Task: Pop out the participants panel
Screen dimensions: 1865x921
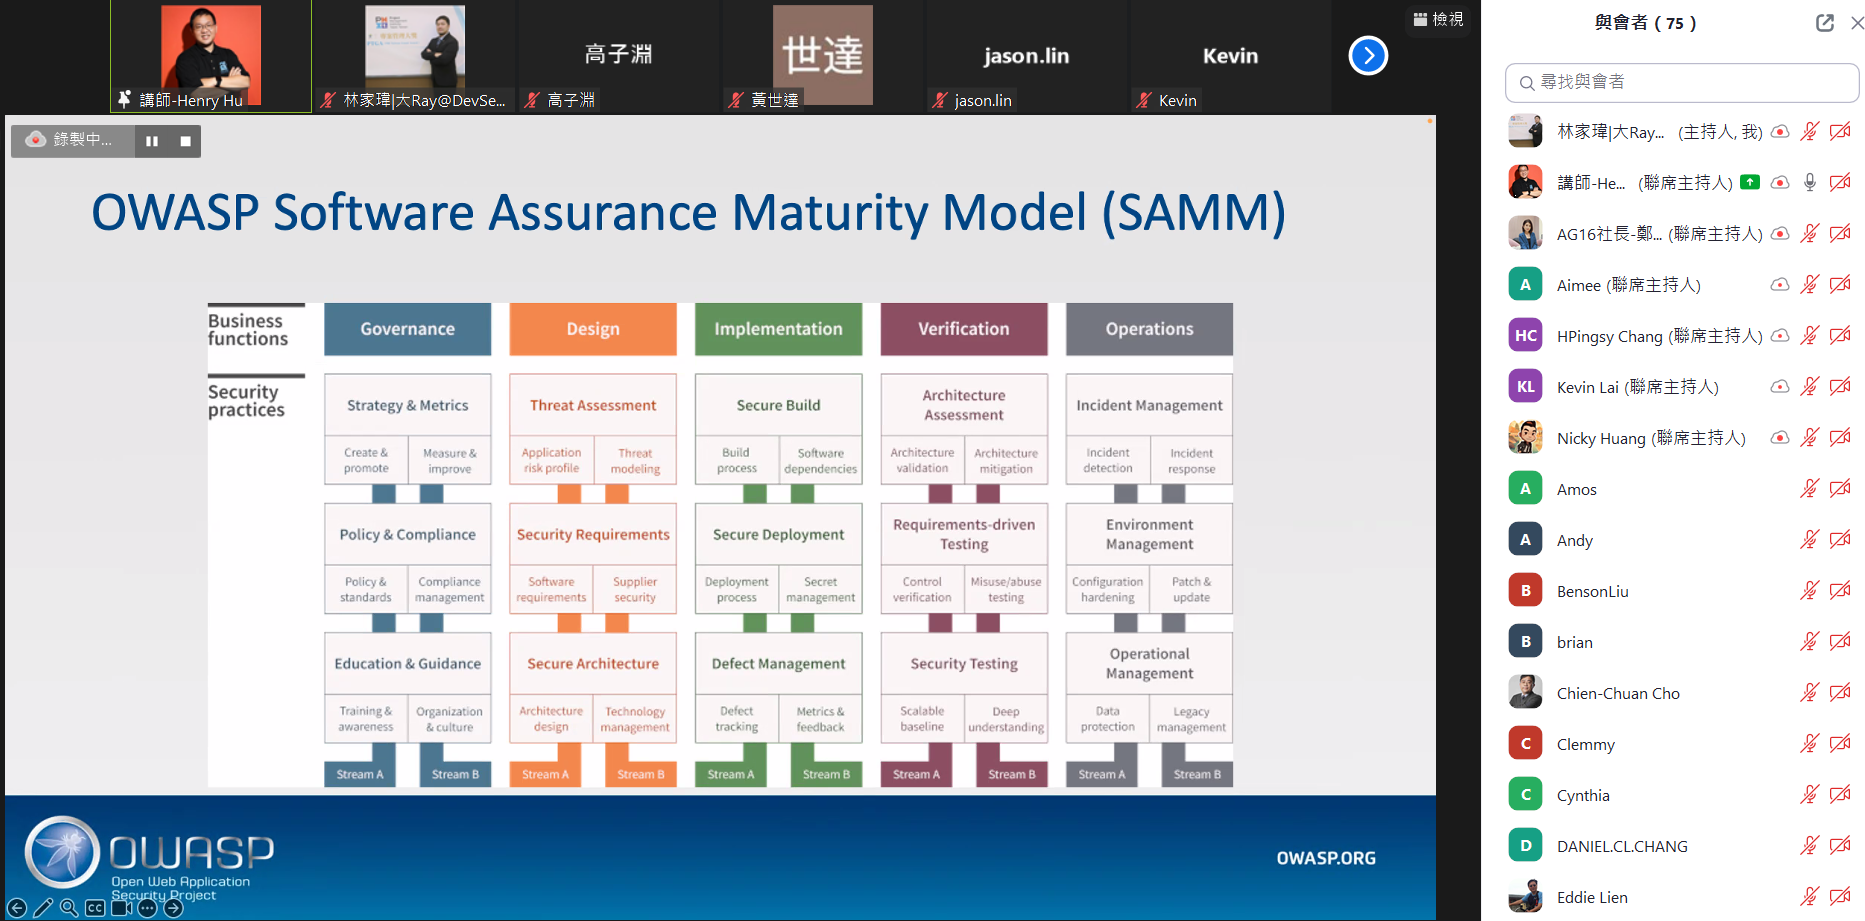Action: pos(1825,23)
